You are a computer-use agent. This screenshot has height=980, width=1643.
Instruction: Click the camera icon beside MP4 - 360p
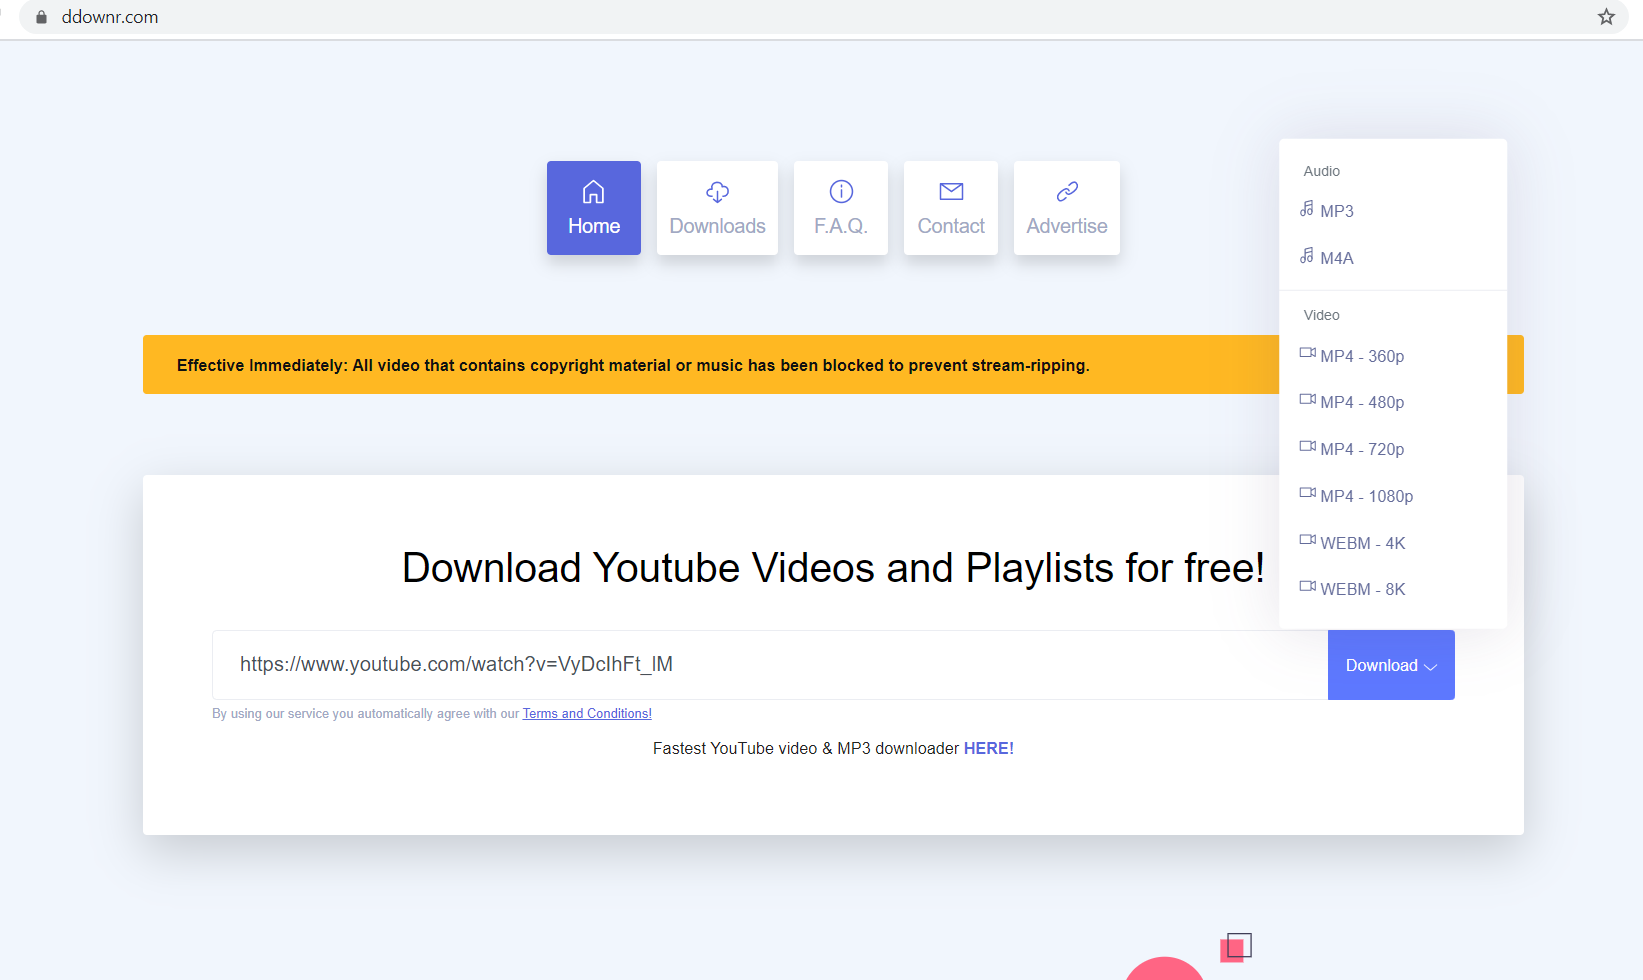(1307, 353)
